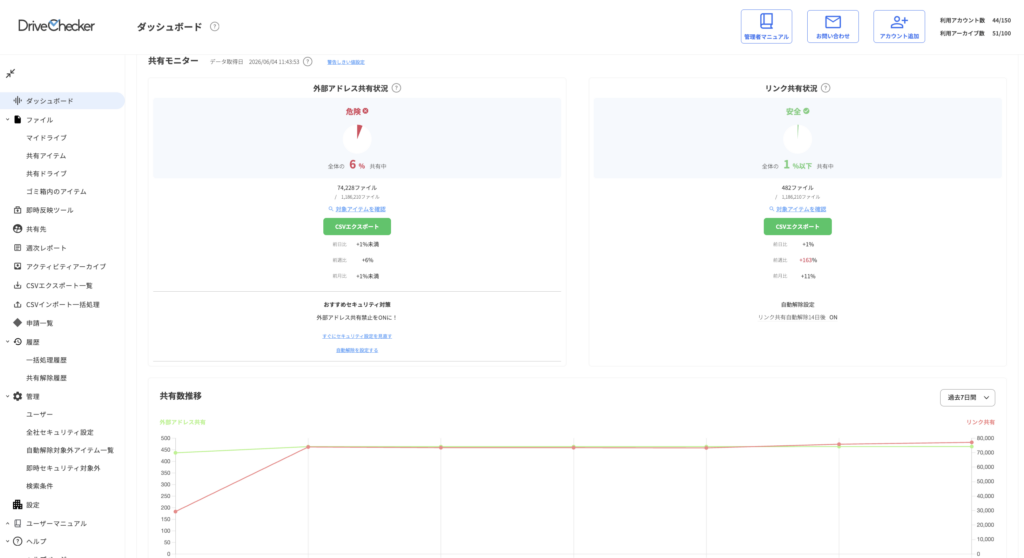Viewport: 1024px width, 558px height.
Task: Click the 共有先 people icon
Action: click(x=18, y=229)
